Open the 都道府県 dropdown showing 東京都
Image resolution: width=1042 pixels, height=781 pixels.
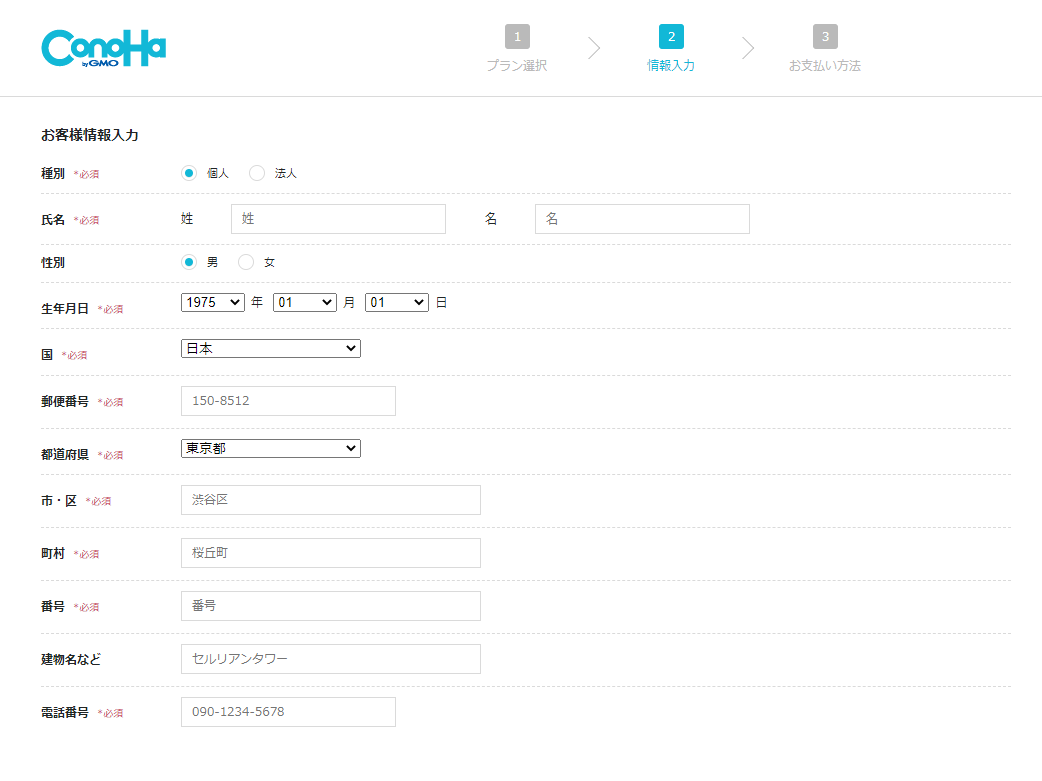(x=270, y=448)
